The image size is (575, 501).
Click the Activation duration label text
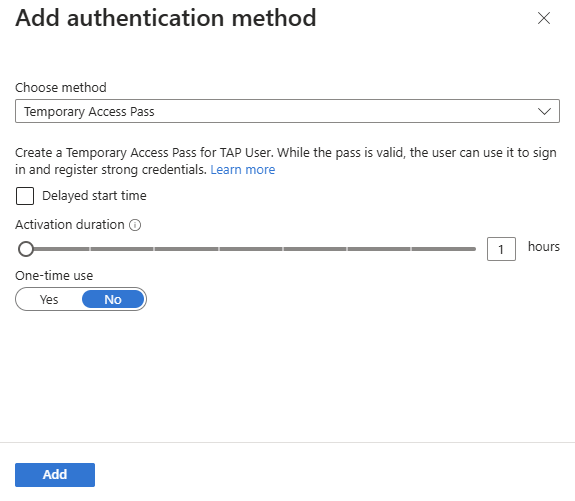(x=70, y=224)
